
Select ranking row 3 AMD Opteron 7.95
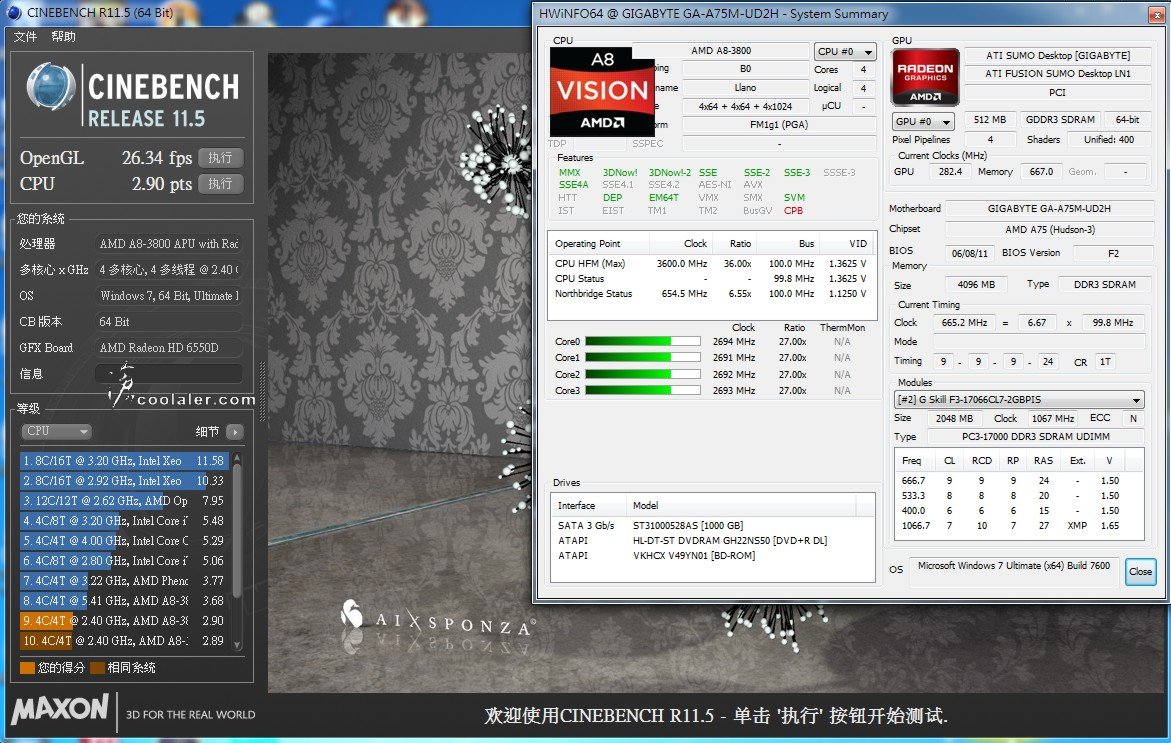click(x=124, y=501)
